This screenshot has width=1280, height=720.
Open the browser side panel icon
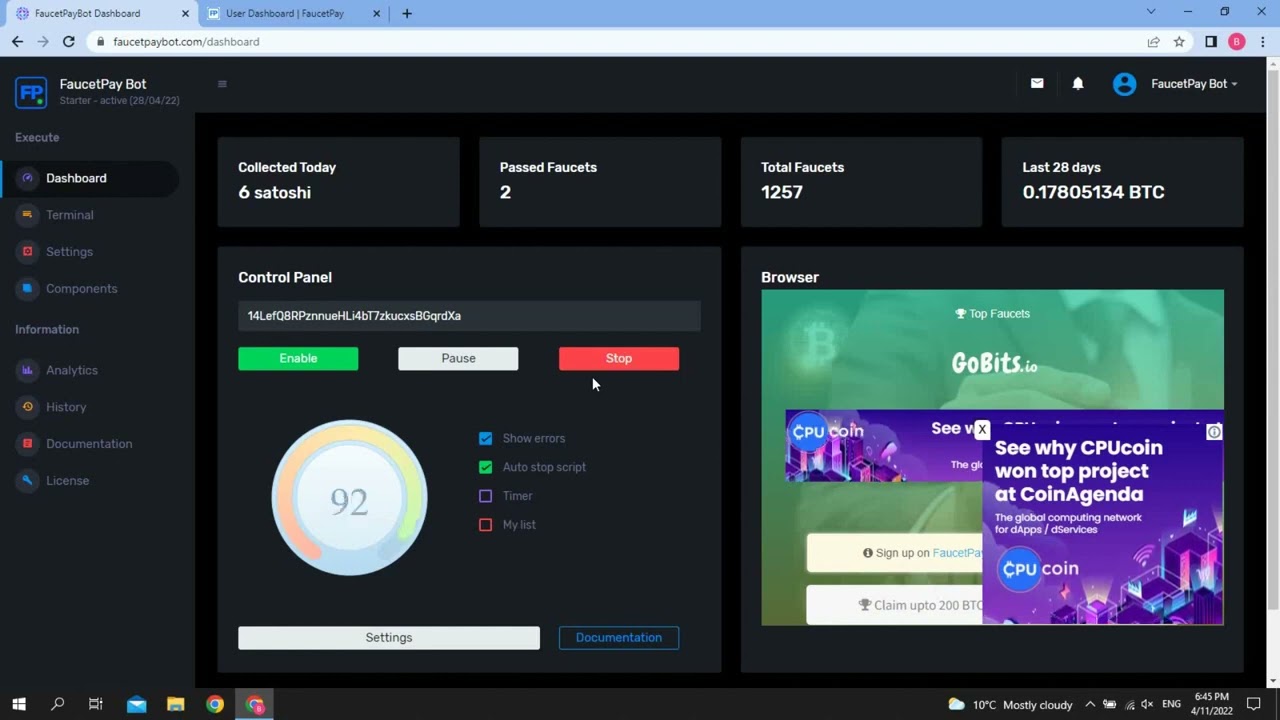pos(1210,42)
